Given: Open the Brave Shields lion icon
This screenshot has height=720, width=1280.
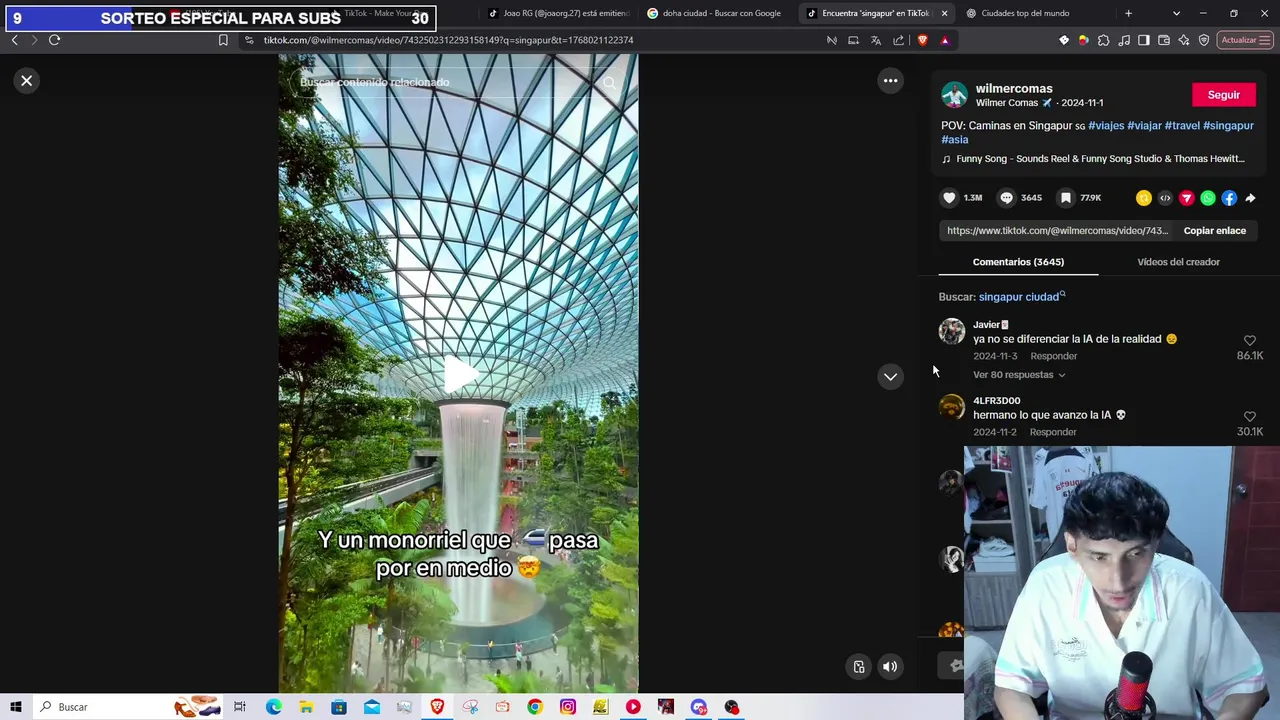Looking at the screenshot, I should (922, 40).
